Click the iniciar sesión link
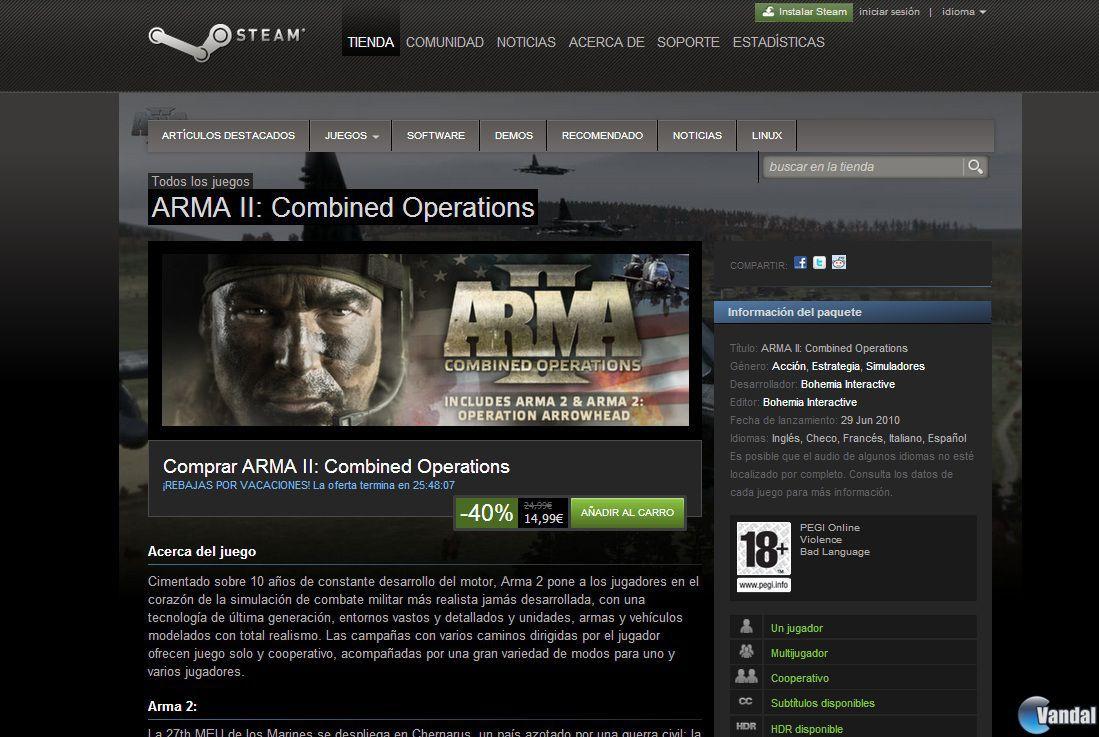This screenshot has width=1099, height=737. [x=889, y=12]
